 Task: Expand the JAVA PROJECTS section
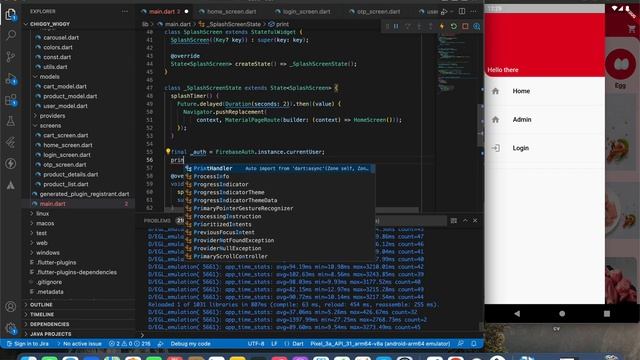pyautogui.click(x=50, y=334)
